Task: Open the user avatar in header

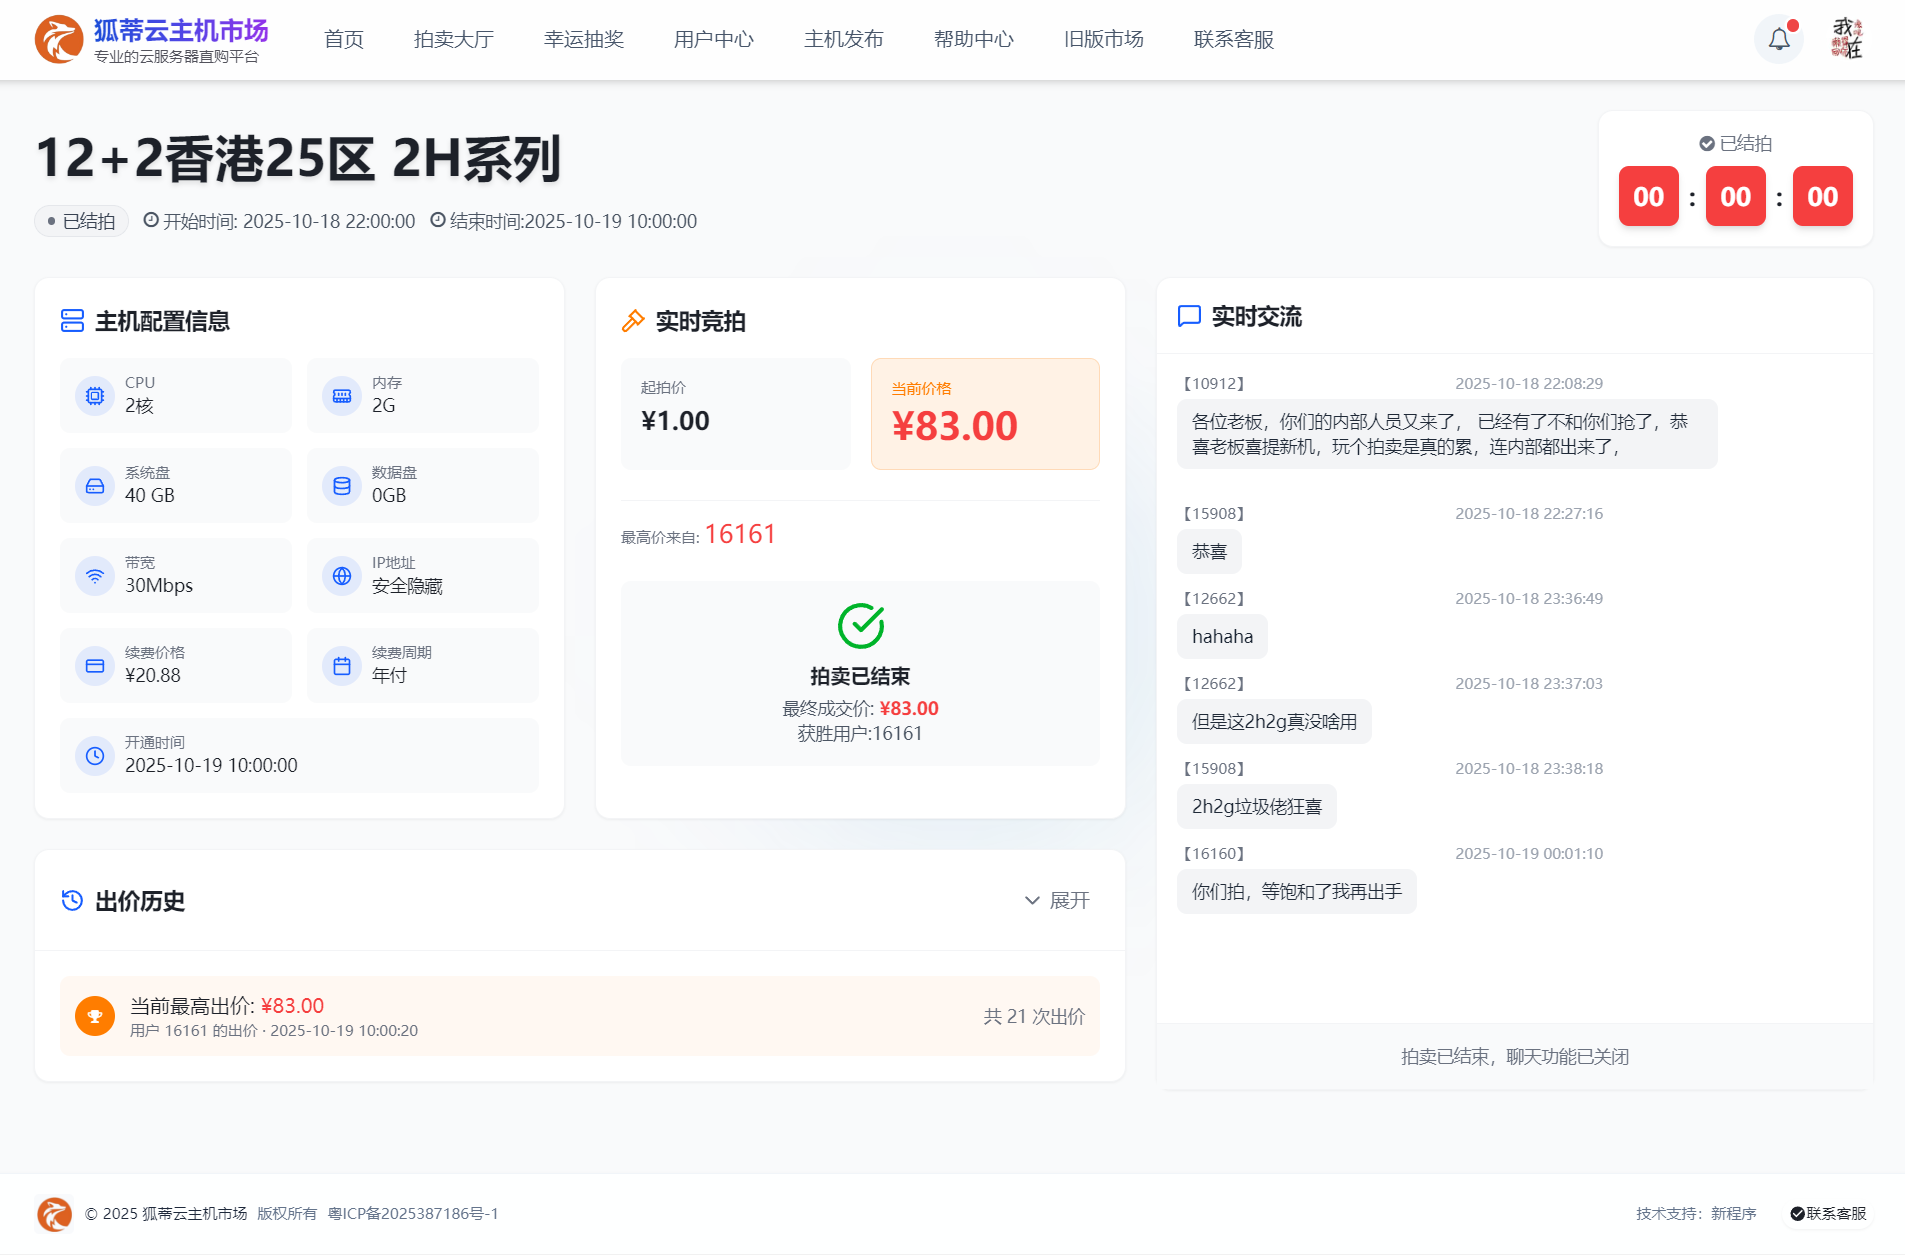Action: [x=1846, y=39]
